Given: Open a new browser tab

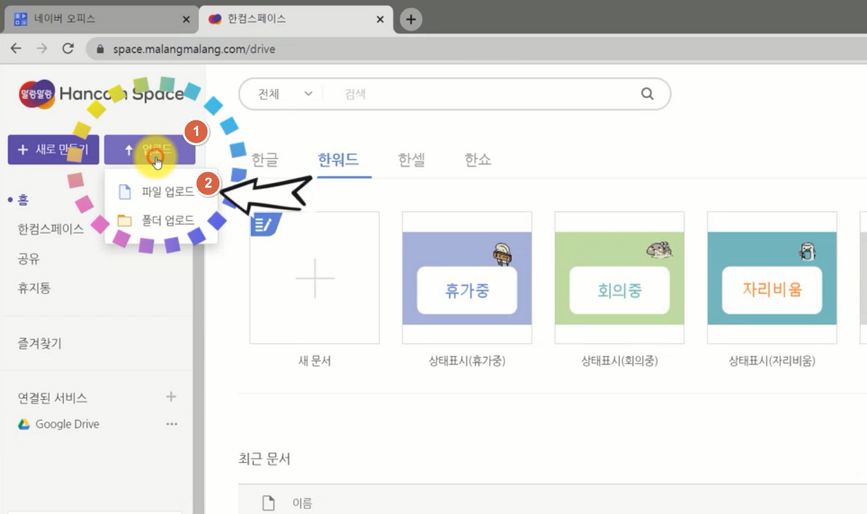Looking at the screenshot, I should [x=411, y=19].
